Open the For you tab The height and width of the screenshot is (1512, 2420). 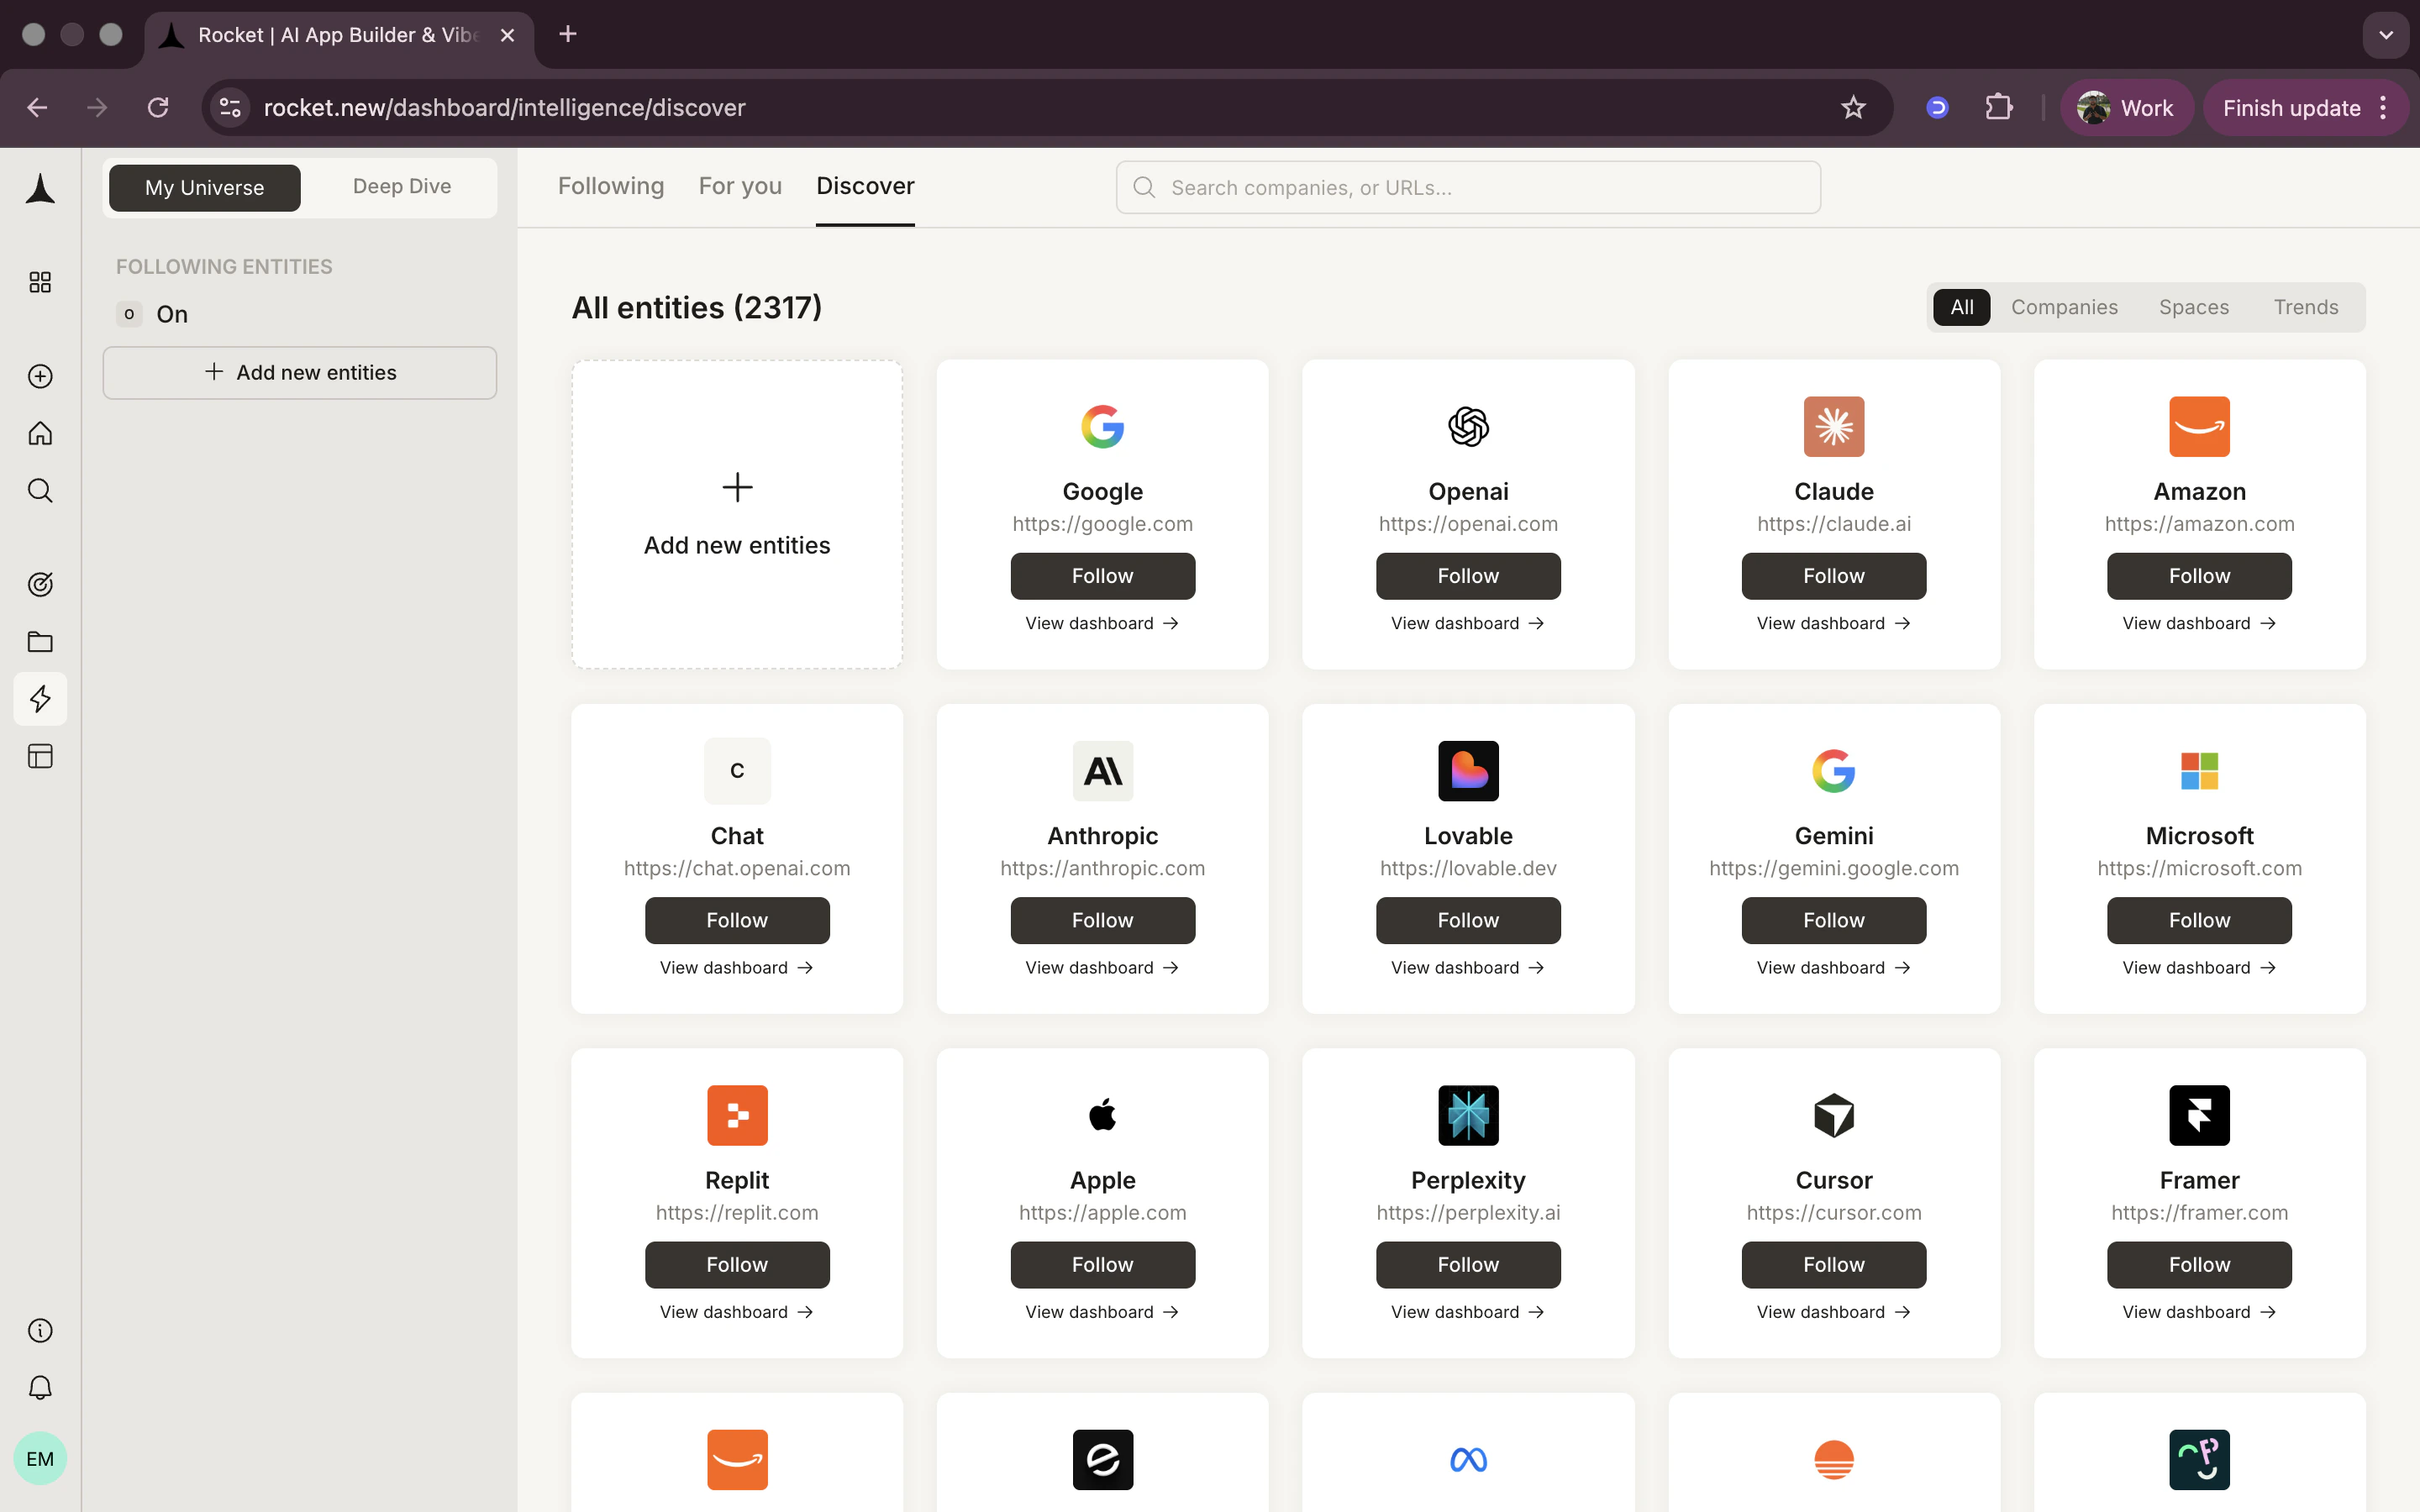pyautogui.click(x=740, y=186)
